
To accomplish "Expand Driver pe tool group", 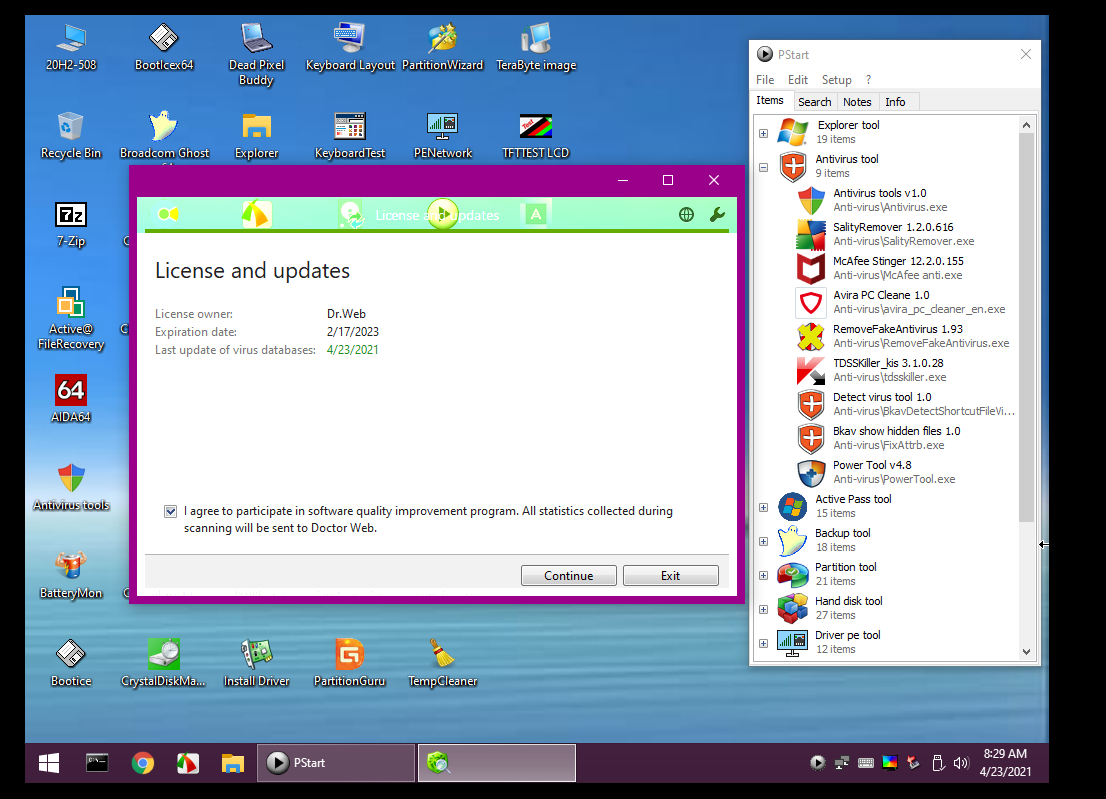I will [x=763, y=643].
